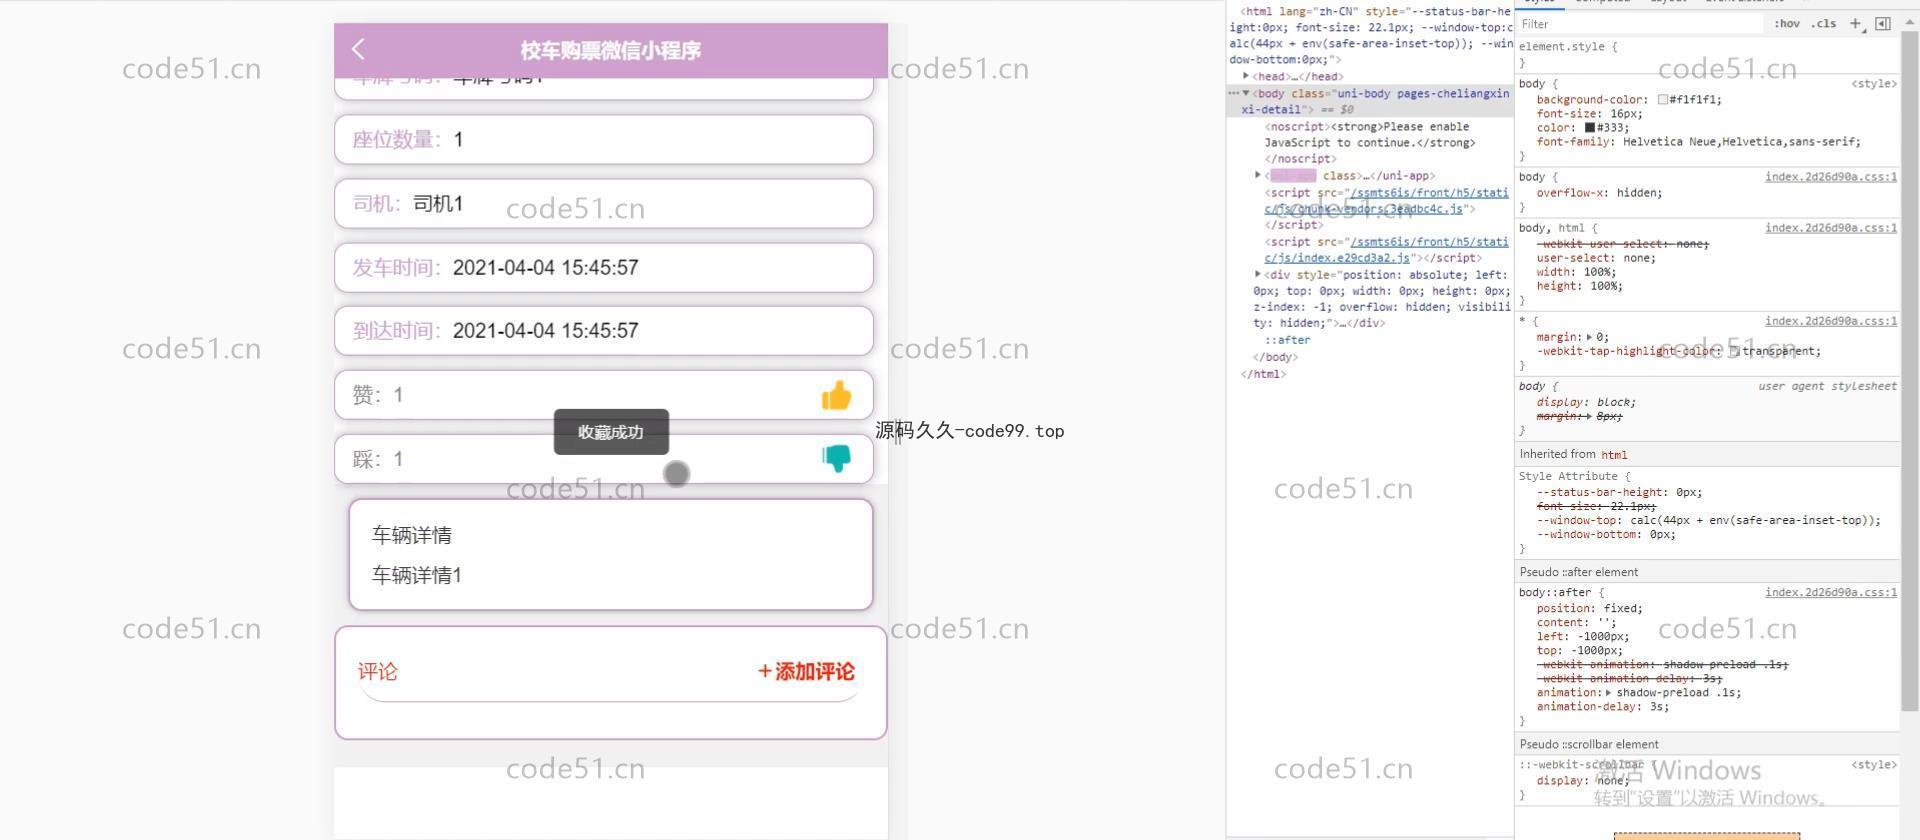Collapse the body node in the DOM tree
Viewport: 1920px width, 840px height.
(1246, 93)
